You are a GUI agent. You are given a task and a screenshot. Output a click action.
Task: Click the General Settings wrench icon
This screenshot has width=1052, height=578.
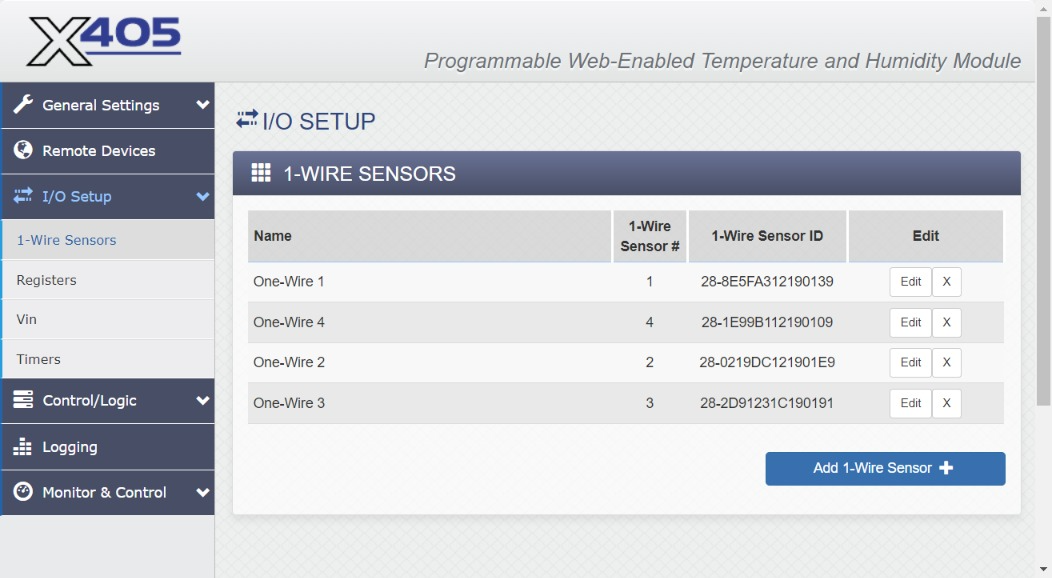tap(23, 105)
